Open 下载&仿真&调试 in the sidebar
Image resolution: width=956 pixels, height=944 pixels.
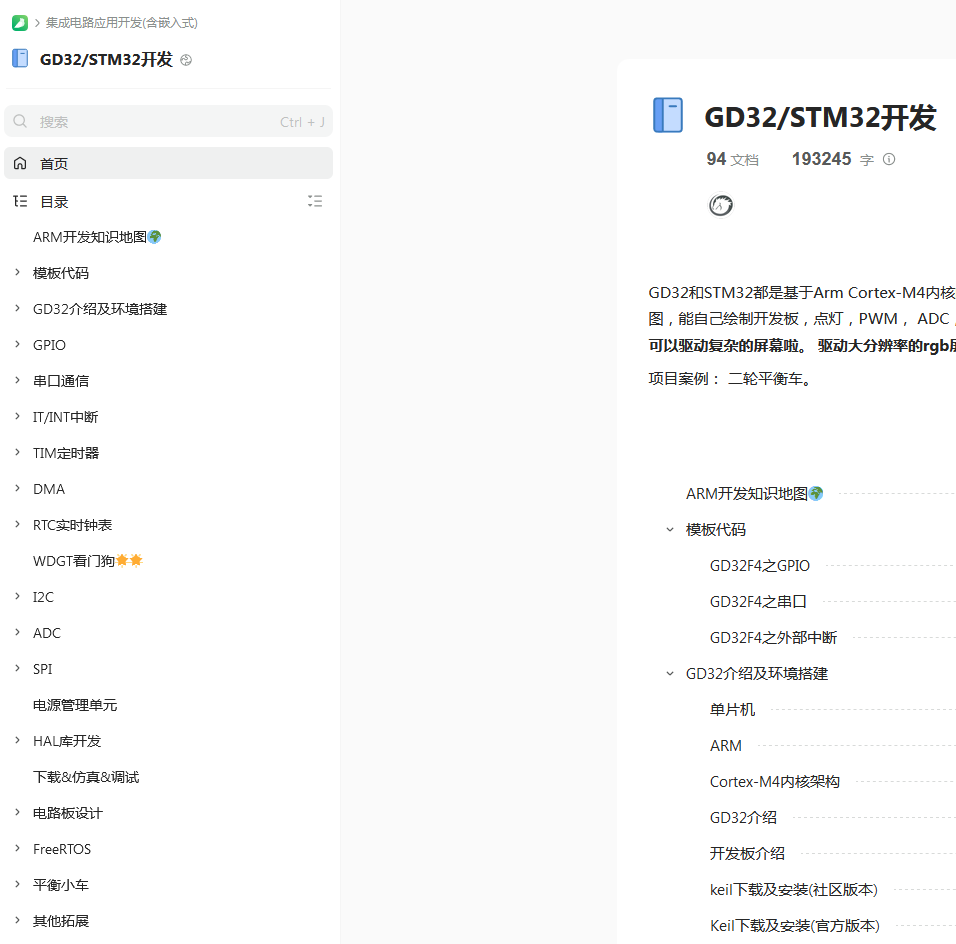[x=86, y=777]
